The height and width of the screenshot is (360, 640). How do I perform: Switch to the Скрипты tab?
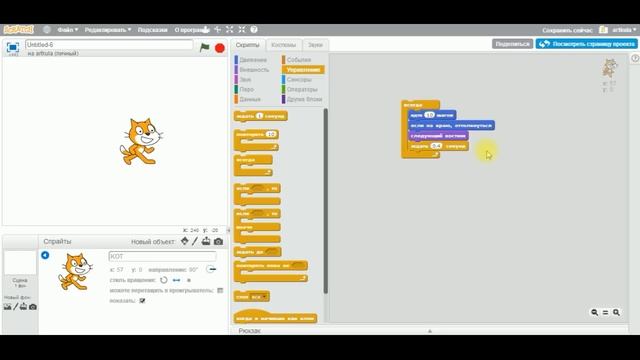click(x=247, y=45)
